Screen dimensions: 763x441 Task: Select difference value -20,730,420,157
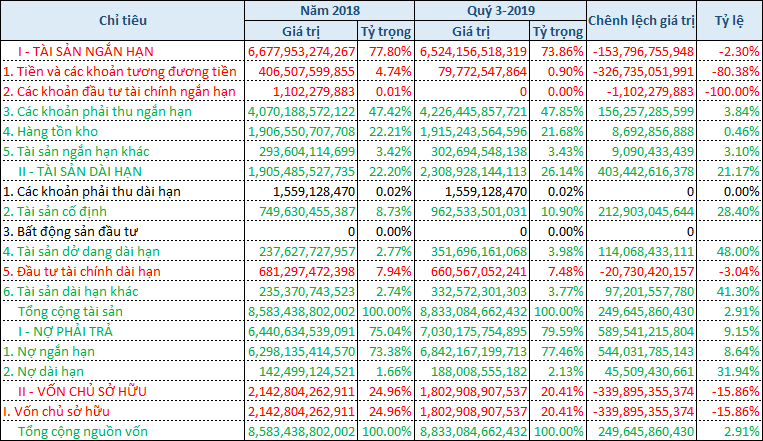coord(646,271)
